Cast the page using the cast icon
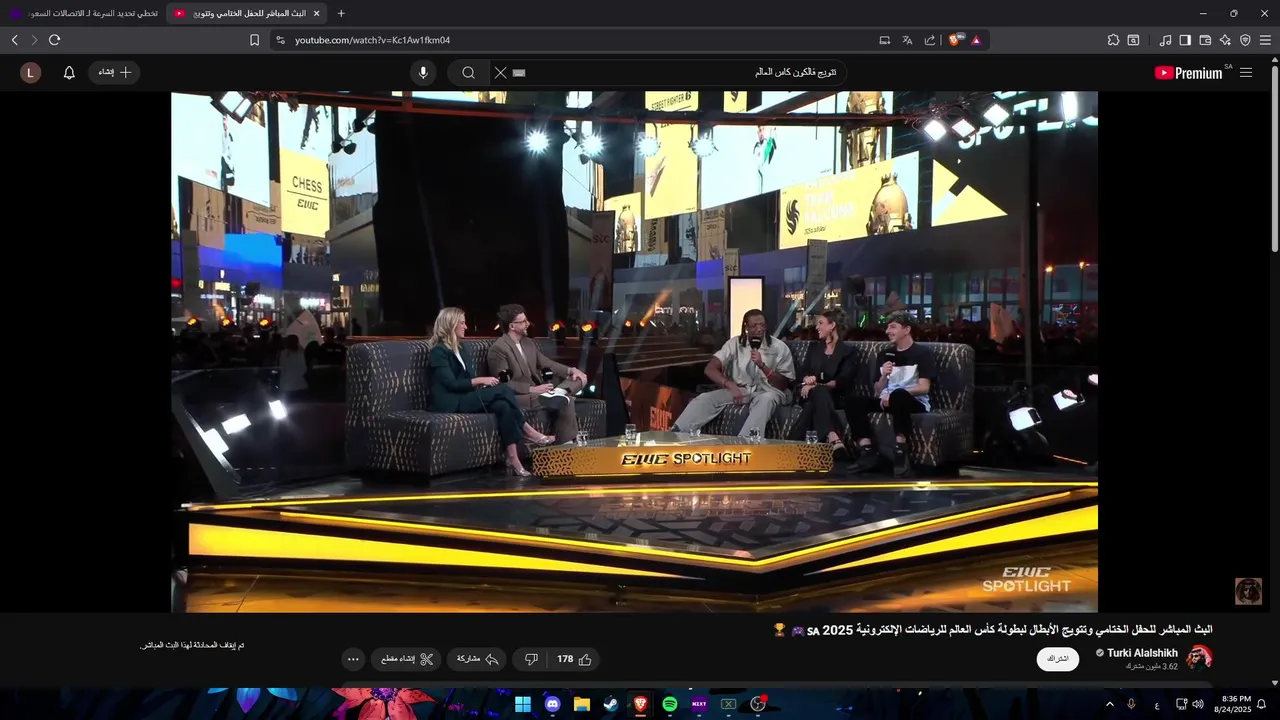Viewport: 1280px width, 720px height. (884, 40)
